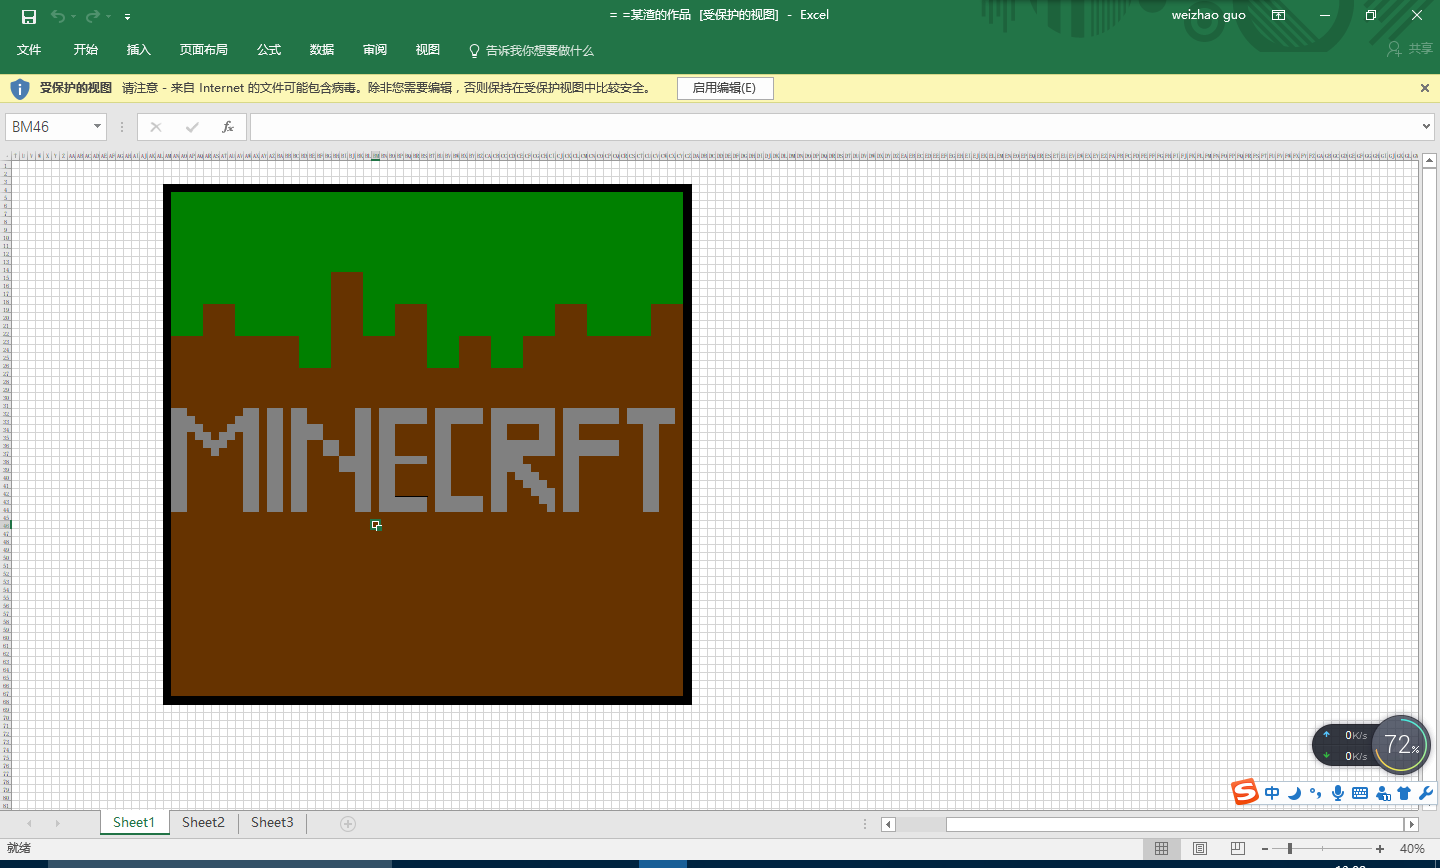Toggle Sogou 中 Chinese/English mode
This screenshot has height=868, width=1440.
pos(1272,793)
